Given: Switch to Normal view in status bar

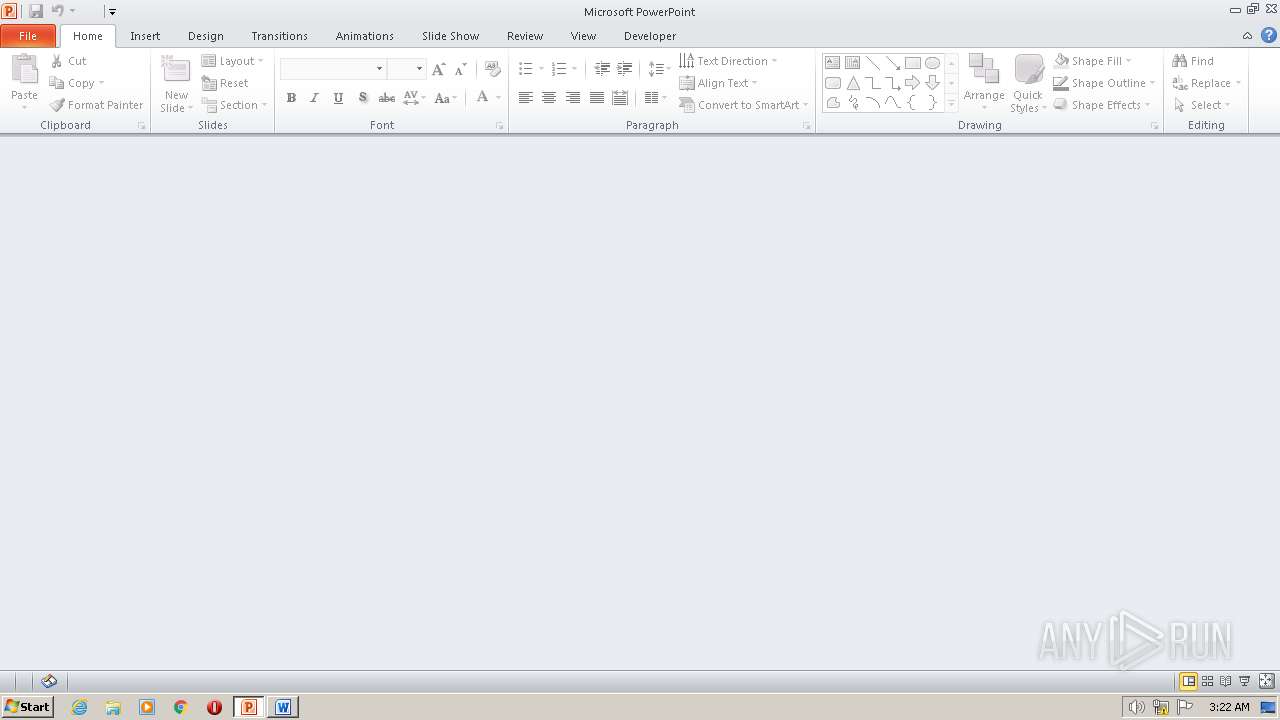Looking at the screenshot, I should click(x=1189, y=681).
